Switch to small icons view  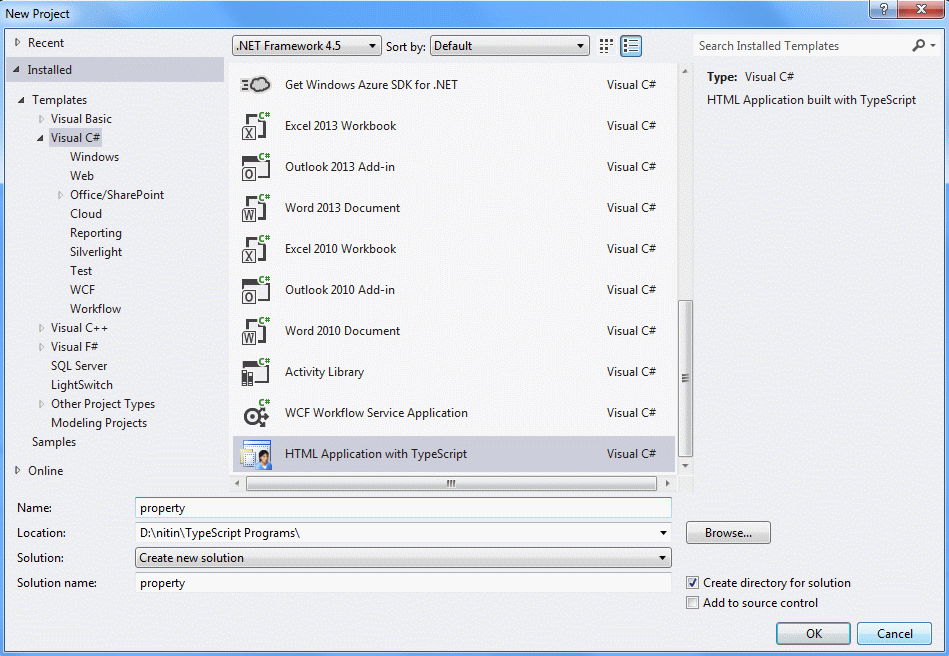(x=606, y=46)
